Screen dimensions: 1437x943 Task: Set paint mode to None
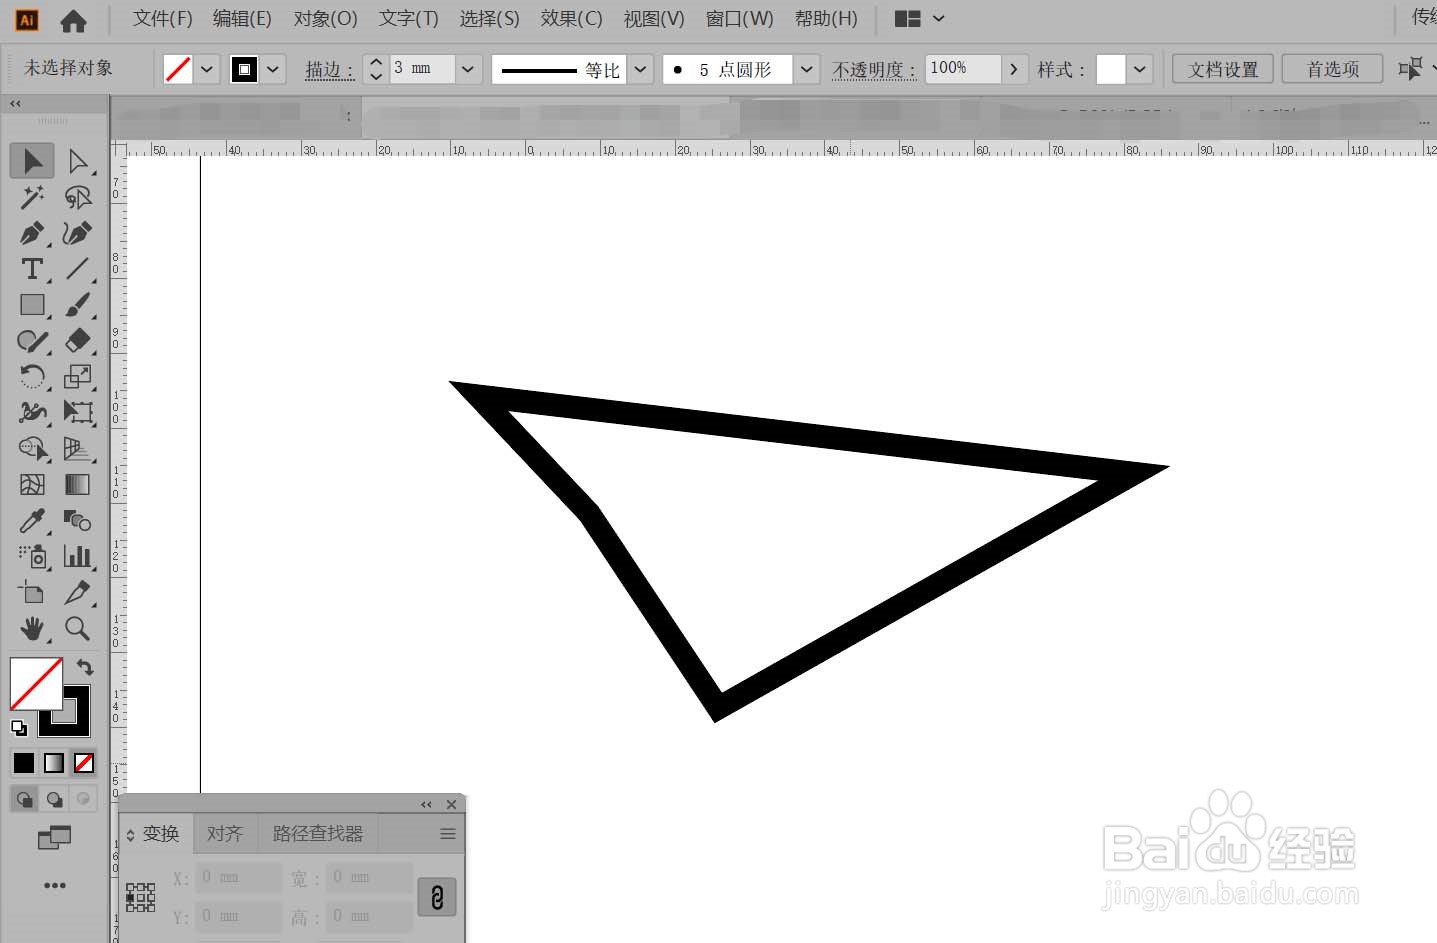pos(84,763)
